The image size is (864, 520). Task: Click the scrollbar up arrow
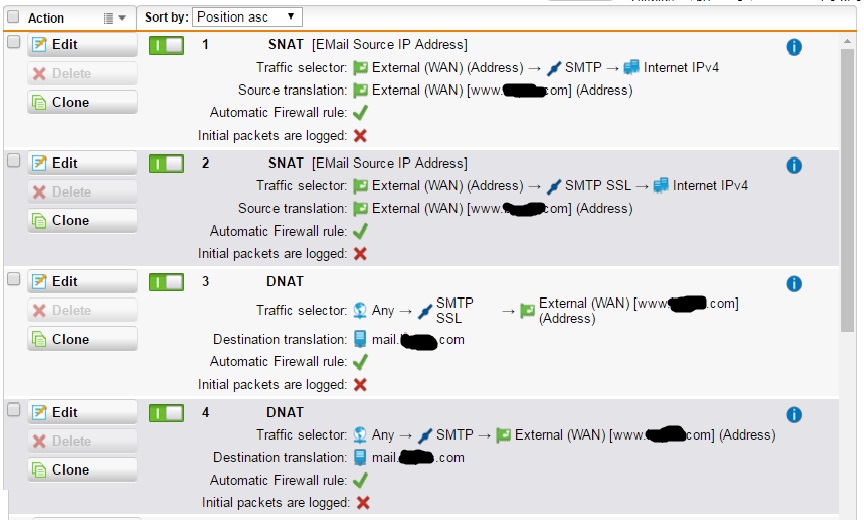(847, 41)
